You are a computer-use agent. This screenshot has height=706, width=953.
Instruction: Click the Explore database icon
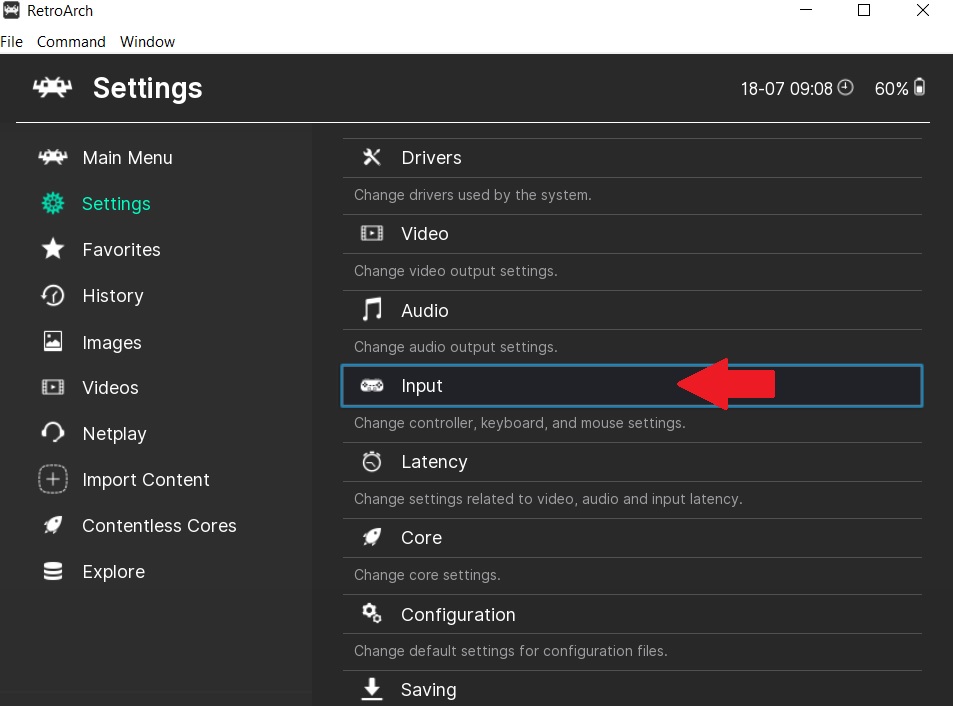click(53, 572)
